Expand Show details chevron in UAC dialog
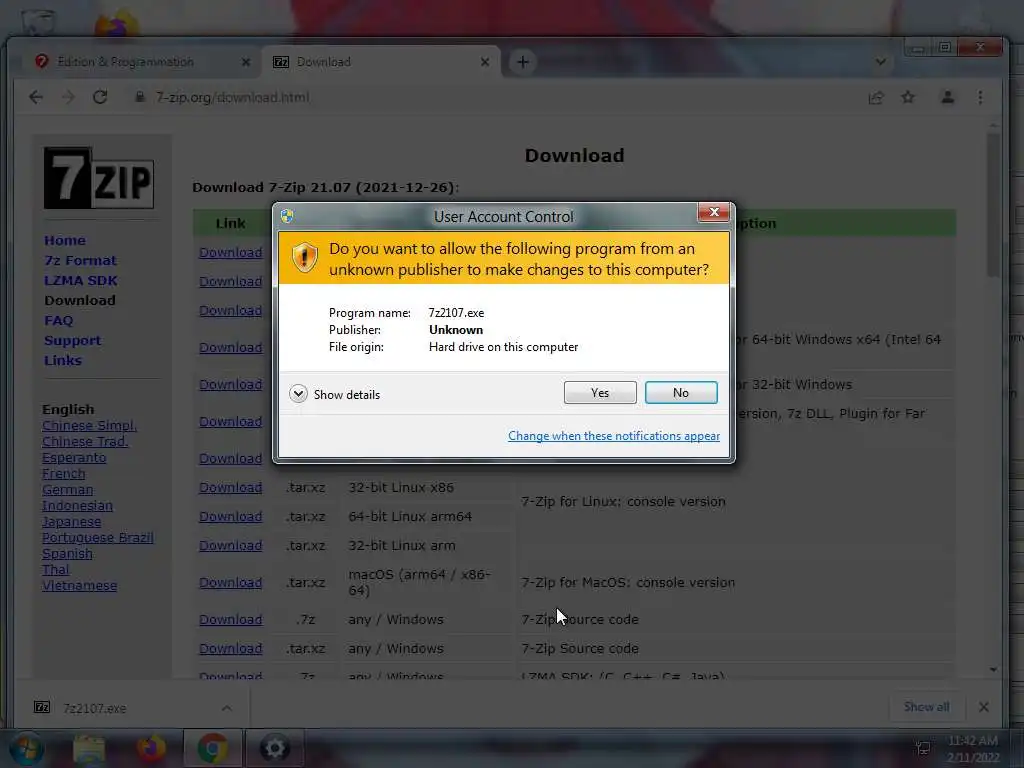The width and height of the screenshot is (1024, 768). point(298,394)
